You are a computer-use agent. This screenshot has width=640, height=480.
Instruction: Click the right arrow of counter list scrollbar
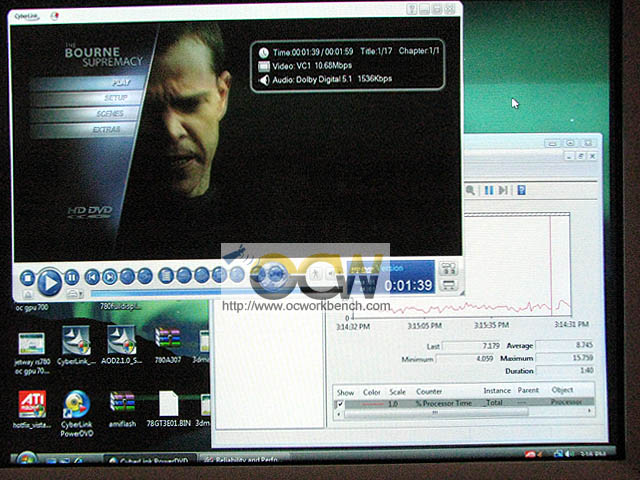point(589,411)
